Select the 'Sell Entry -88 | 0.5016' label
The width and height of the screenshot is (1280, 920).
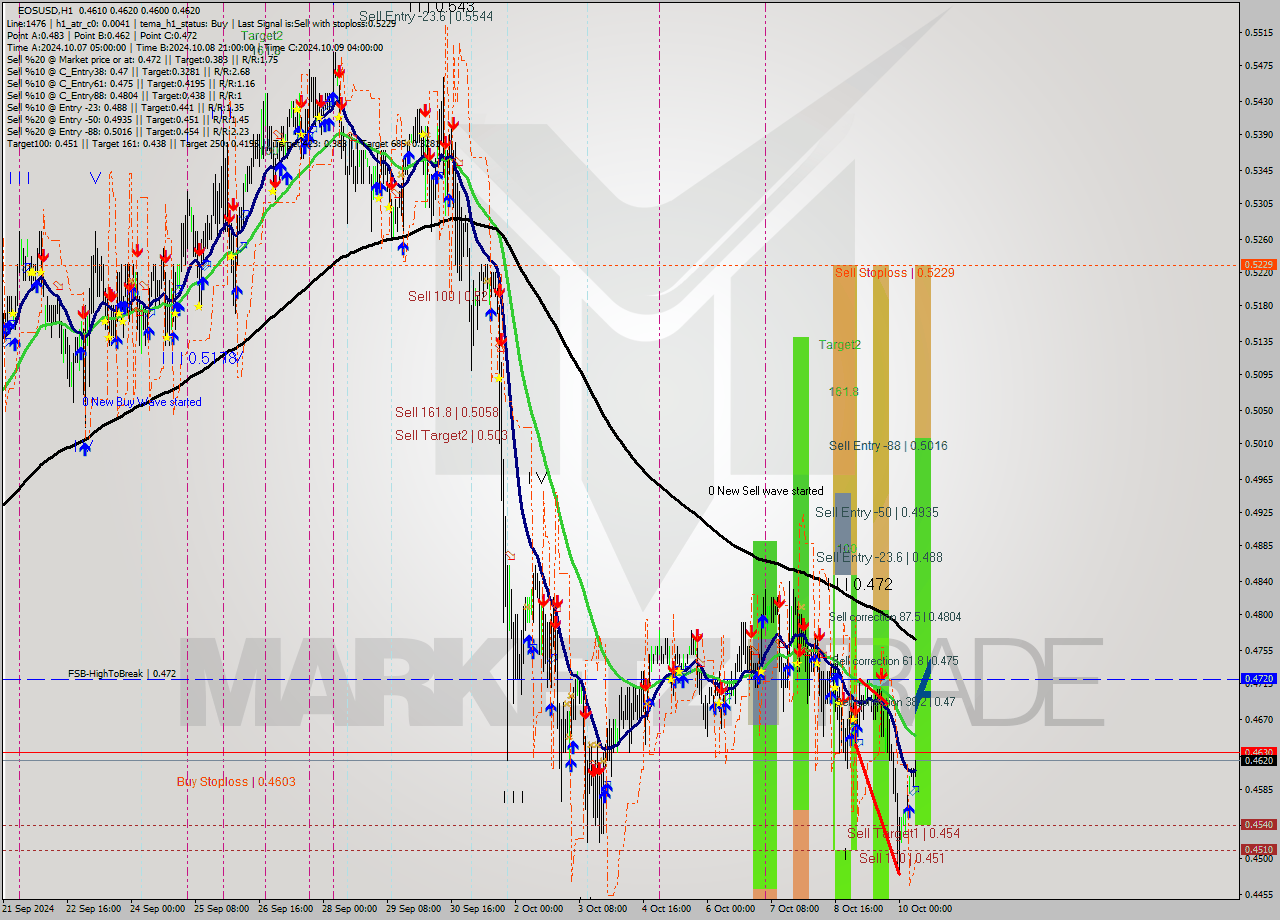[888, 446]
